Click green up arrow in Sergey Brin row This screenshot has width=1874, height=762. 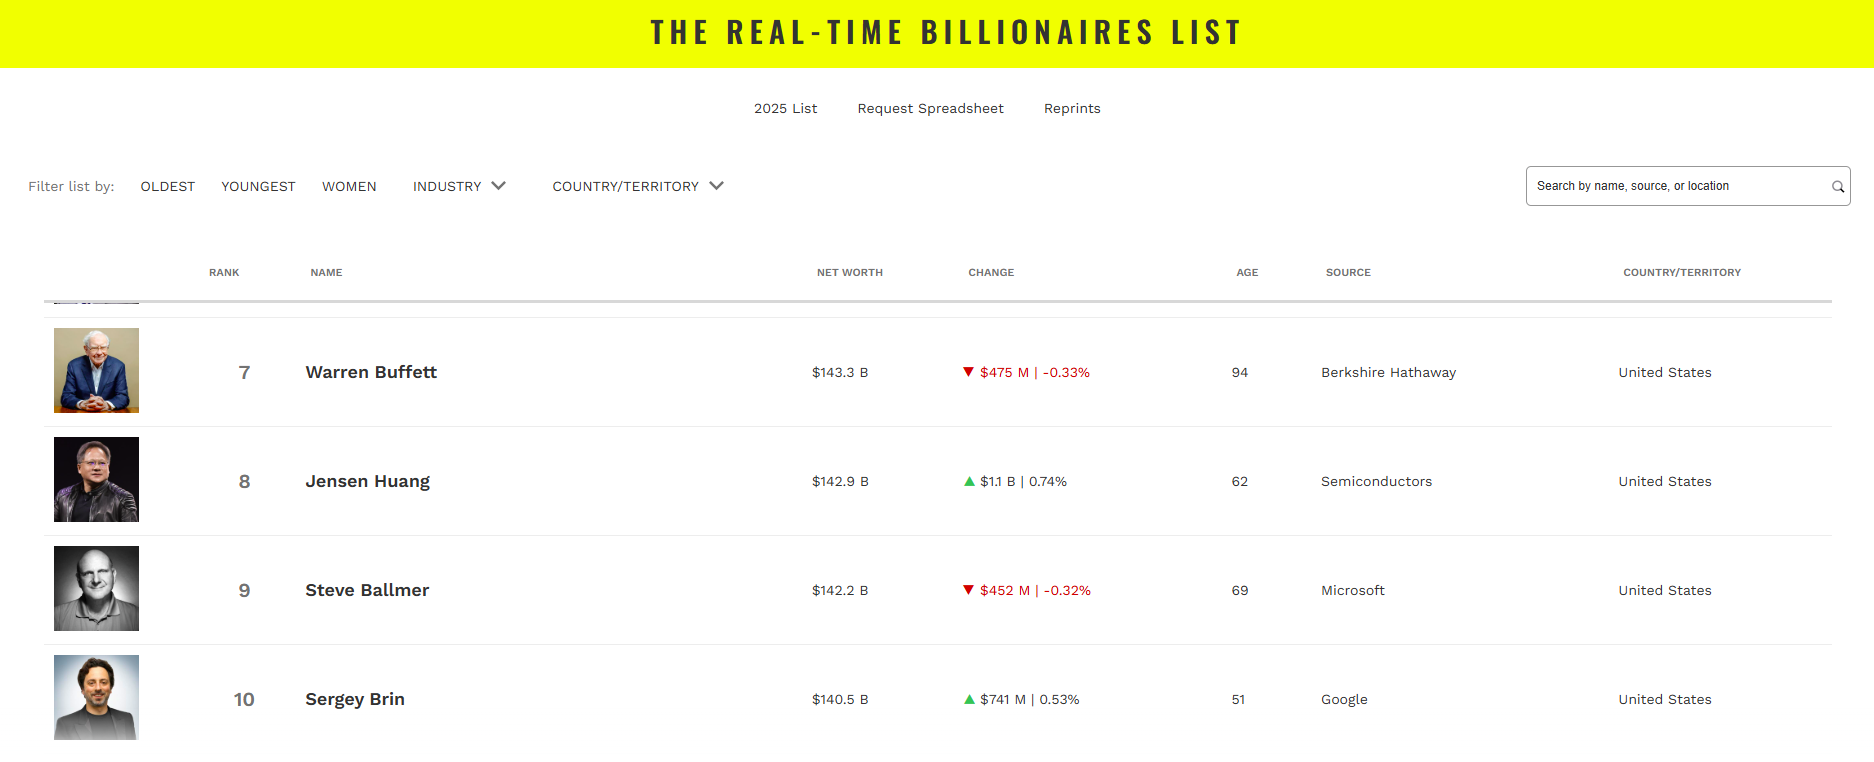(969, 699)
